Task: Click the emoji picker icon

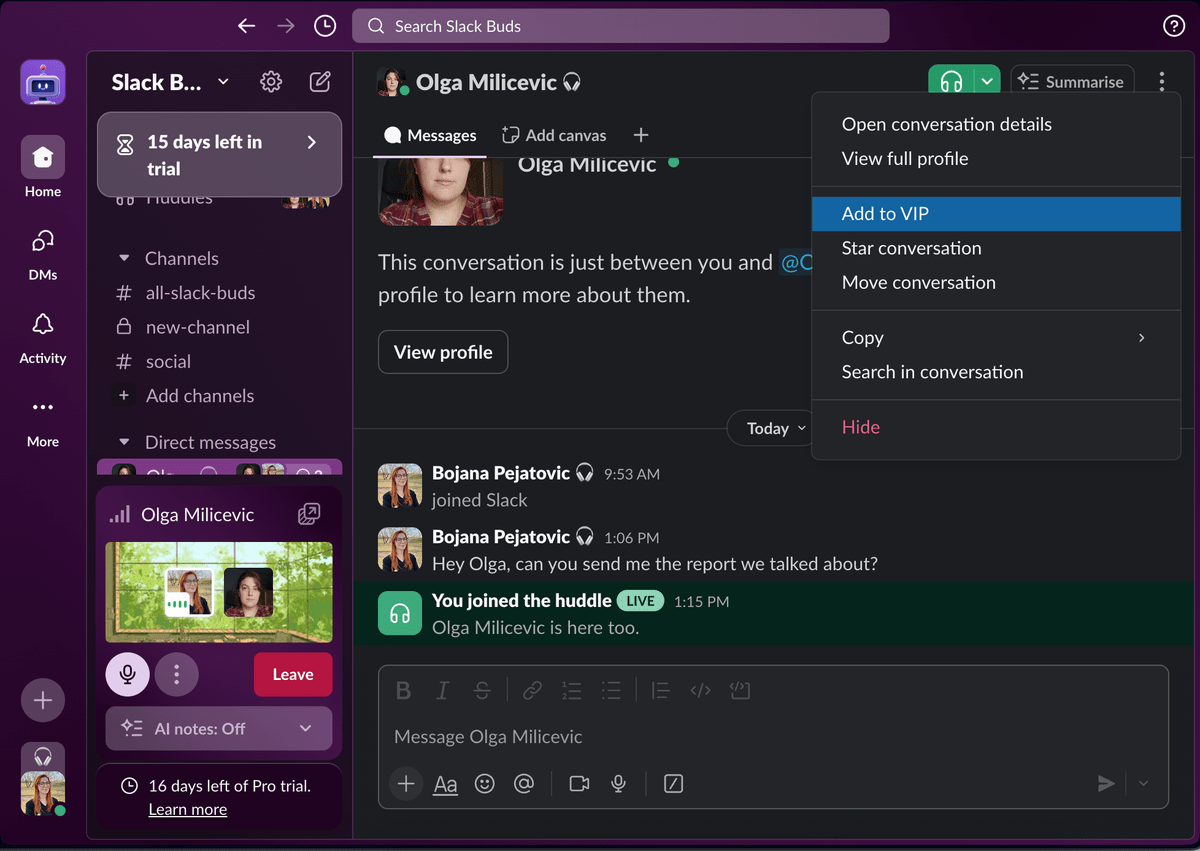Action: click(485, 784)
